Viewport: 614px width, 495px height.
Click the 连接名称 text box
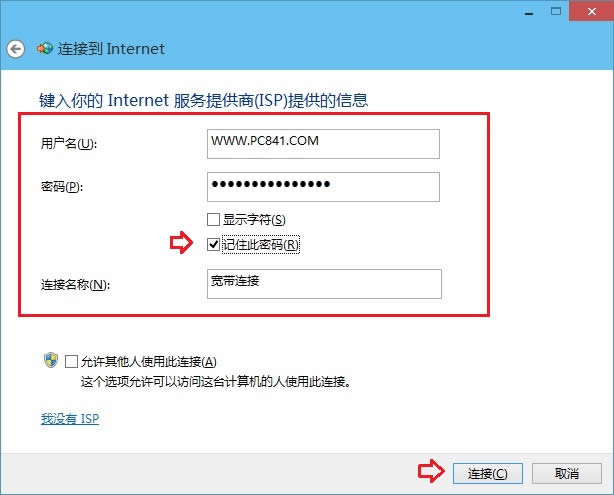pos(323,284)
